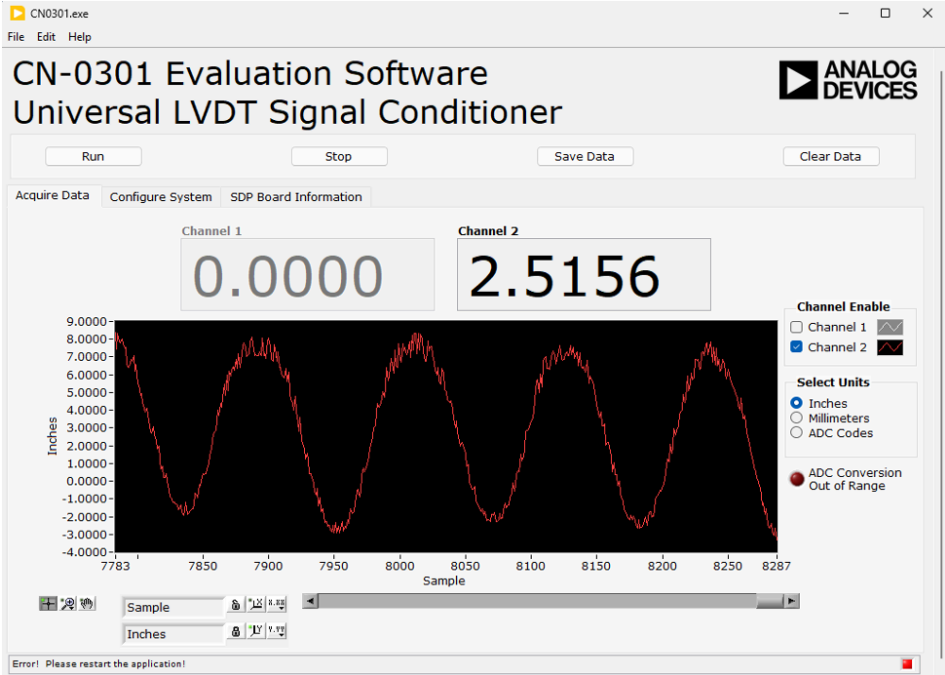Open the graph zoom tool
The width and height of the screenshot is (945, 675).
68,603
